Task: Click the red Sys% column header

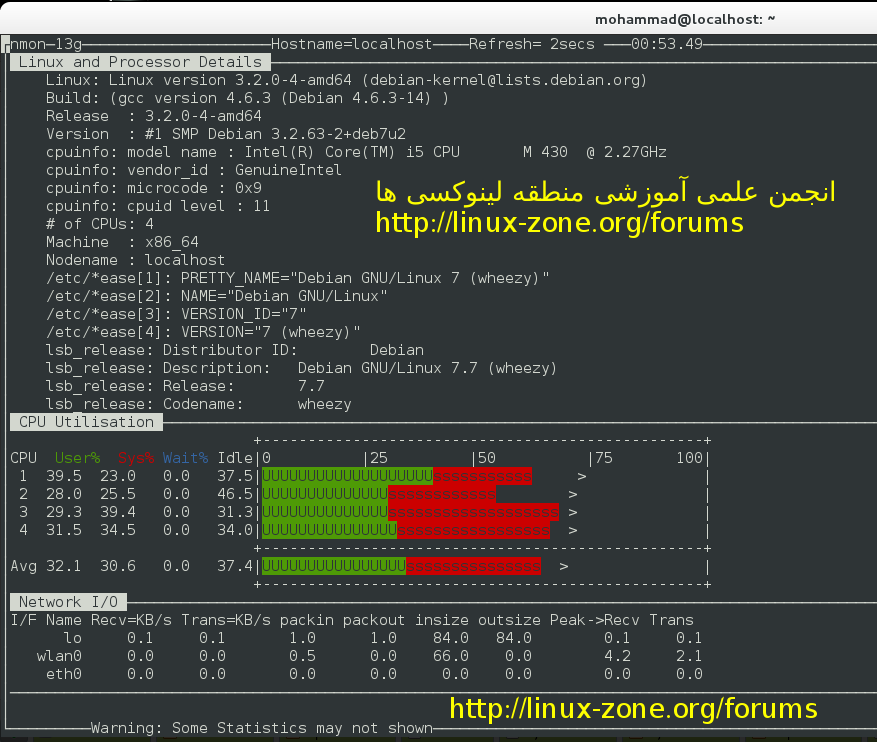Action: tap(136, 458)
